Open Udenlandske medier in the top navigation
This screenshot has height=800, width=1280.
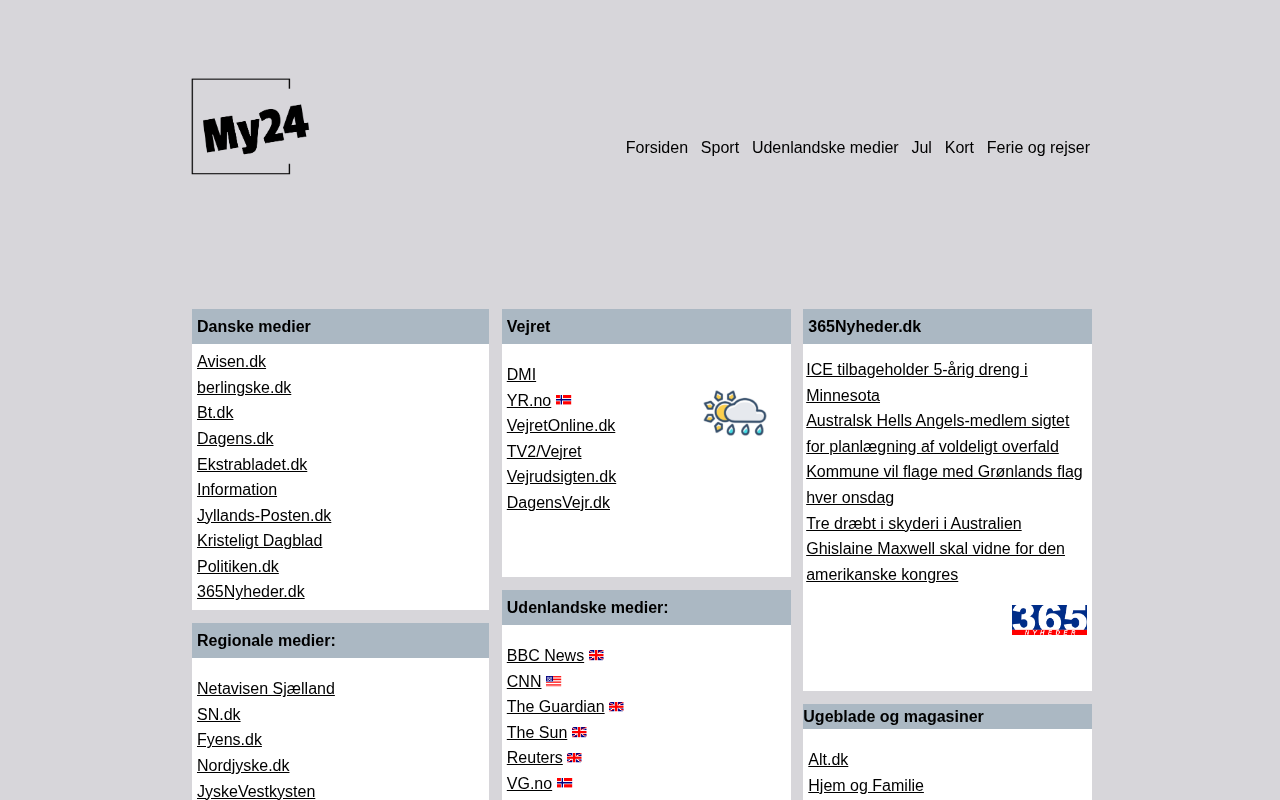[x=825, y=148]
